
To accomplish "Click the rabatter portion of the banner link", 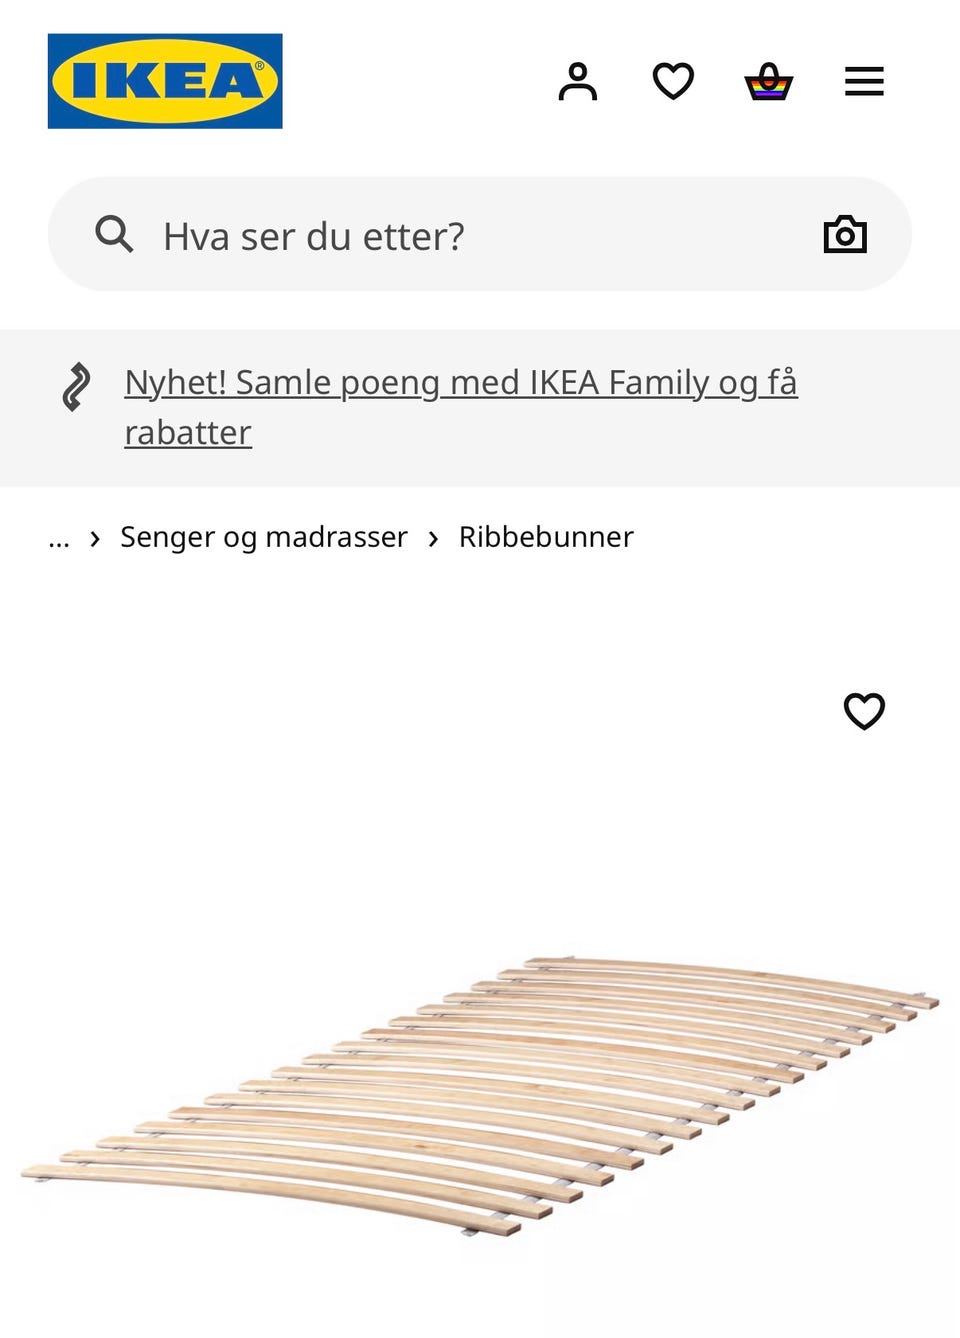I will (187, 432).
